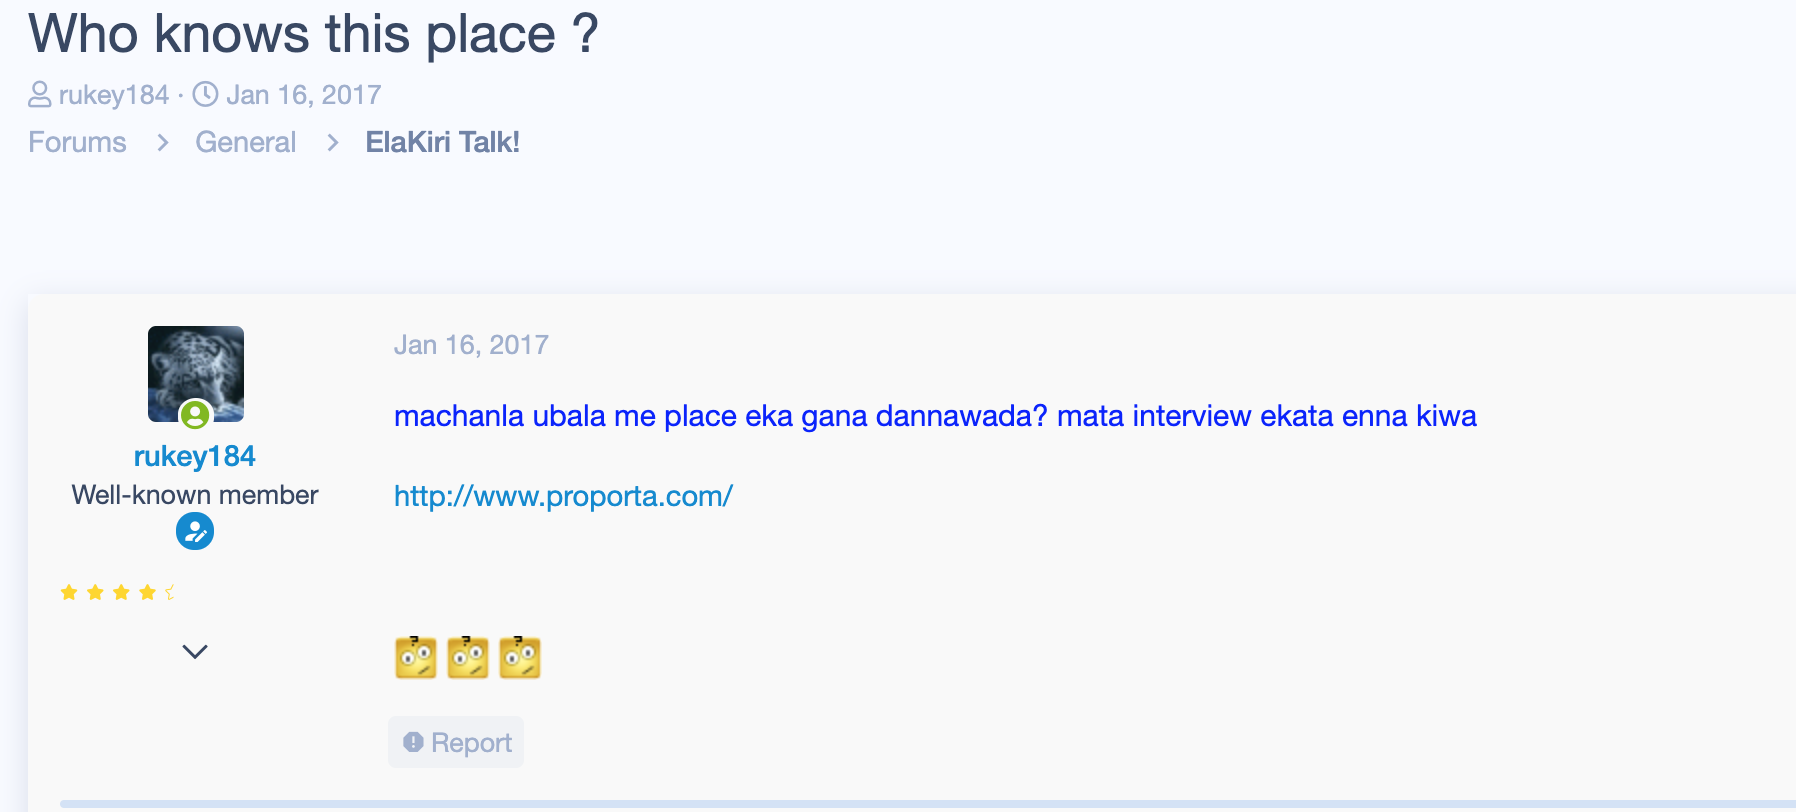Screen dimensions: 1796x812
Task: Go to ElaKiri Talk! breadcrumb
Action: [442, 142]
